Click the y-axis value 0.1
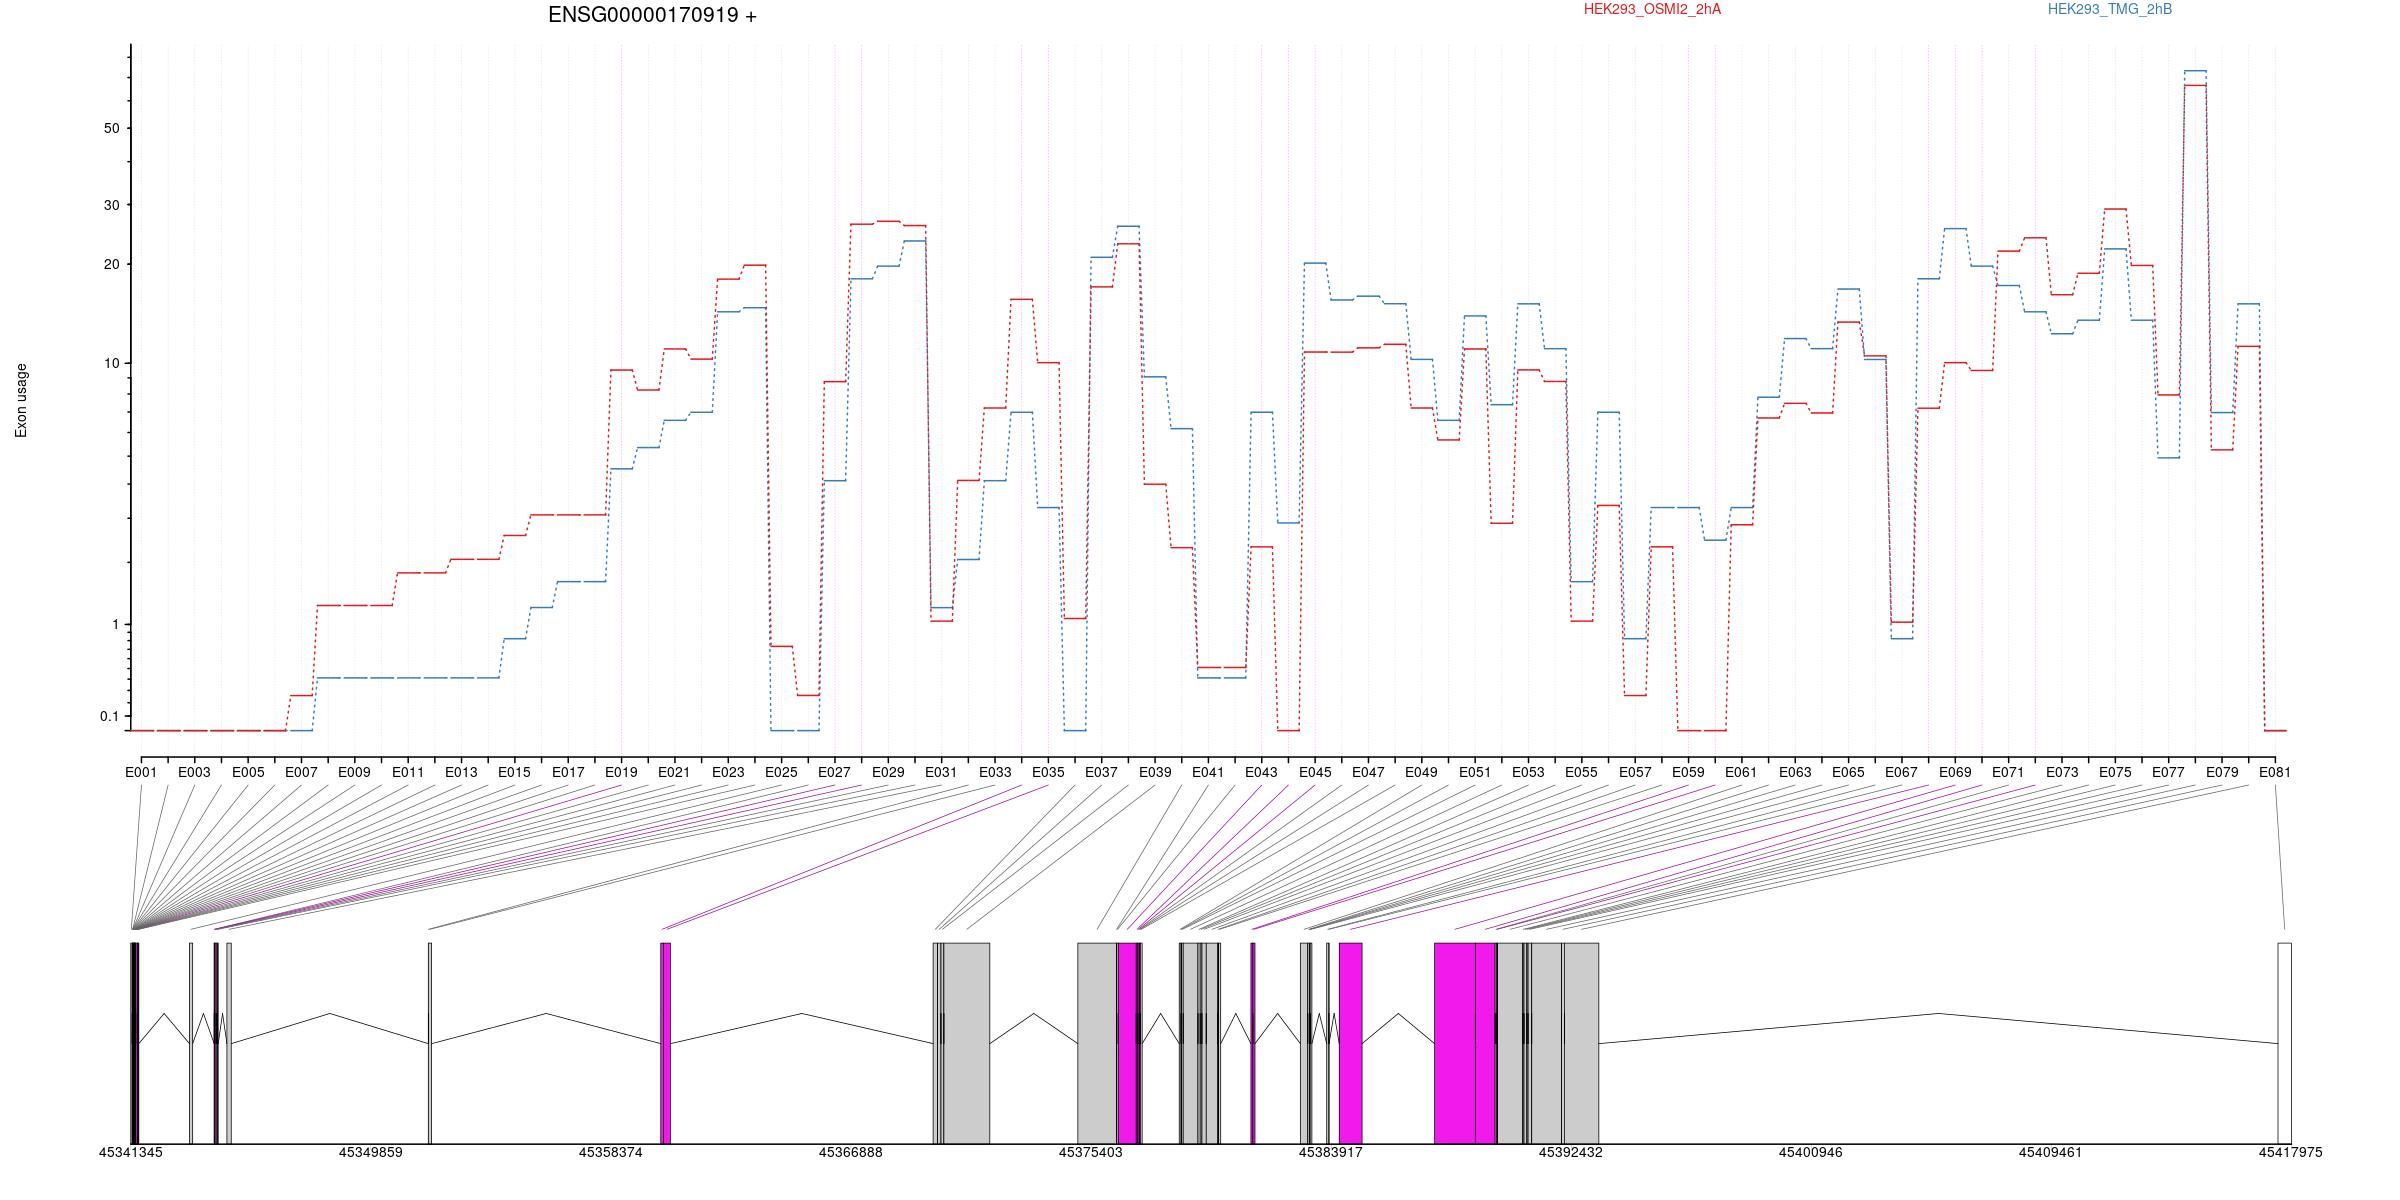The height and width of the screenshot is (1200, 2400). [109, 716]
